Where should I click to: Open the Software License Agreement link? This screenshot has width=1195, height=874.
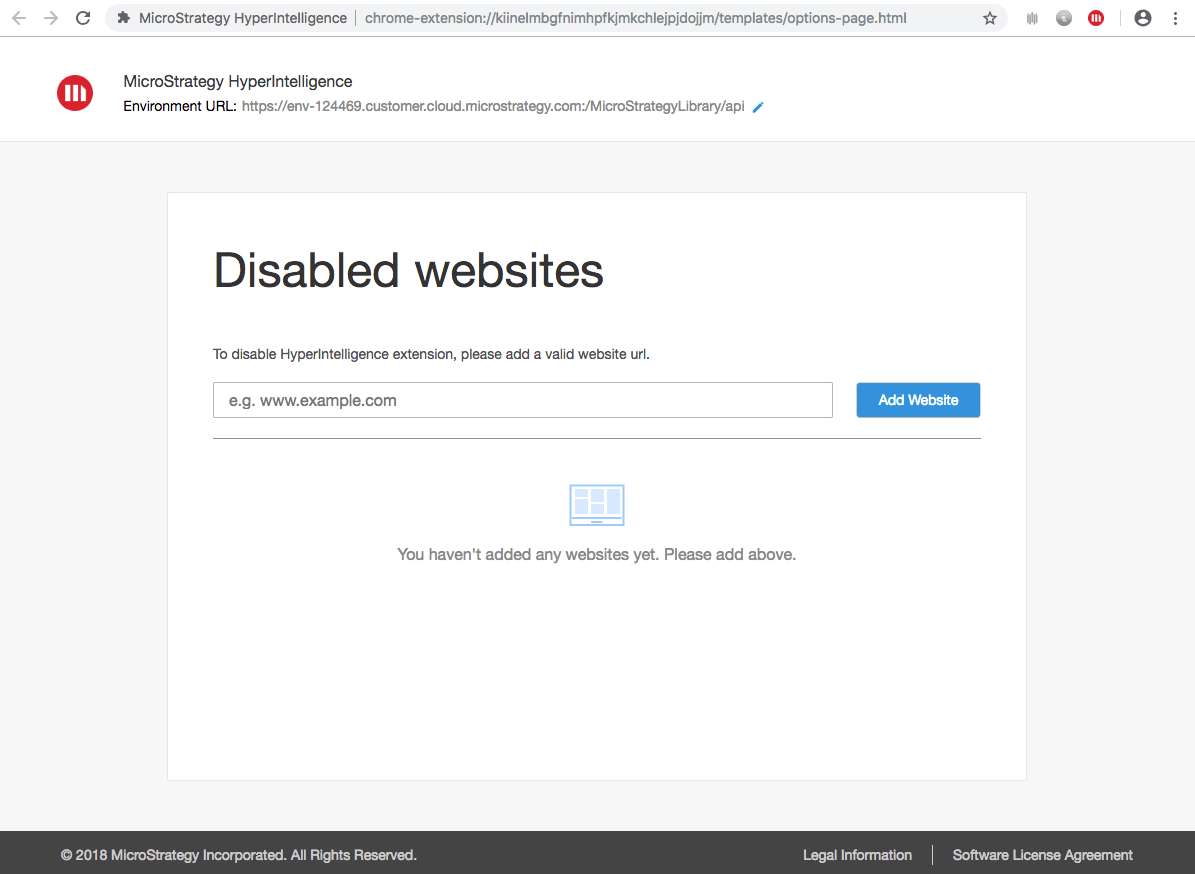point(1042,855)
